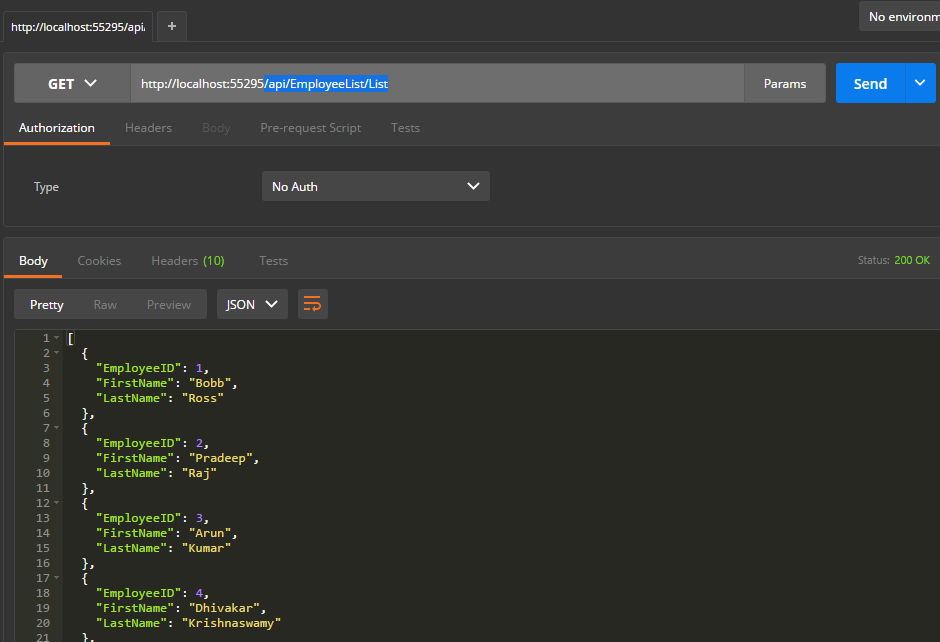This screenshot has height=642, width=940.
Task: Click the new tab plus icon
Action: point(171,26)
